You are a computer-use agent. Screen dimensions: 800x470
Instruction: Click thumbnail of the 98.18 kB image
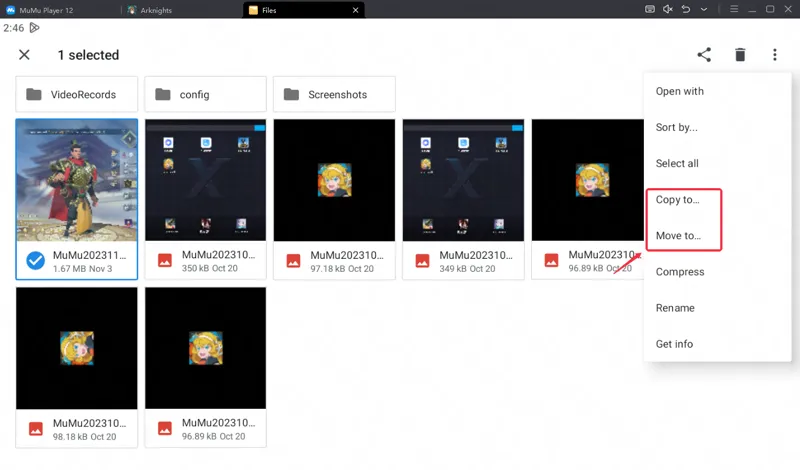pos(77,348)
